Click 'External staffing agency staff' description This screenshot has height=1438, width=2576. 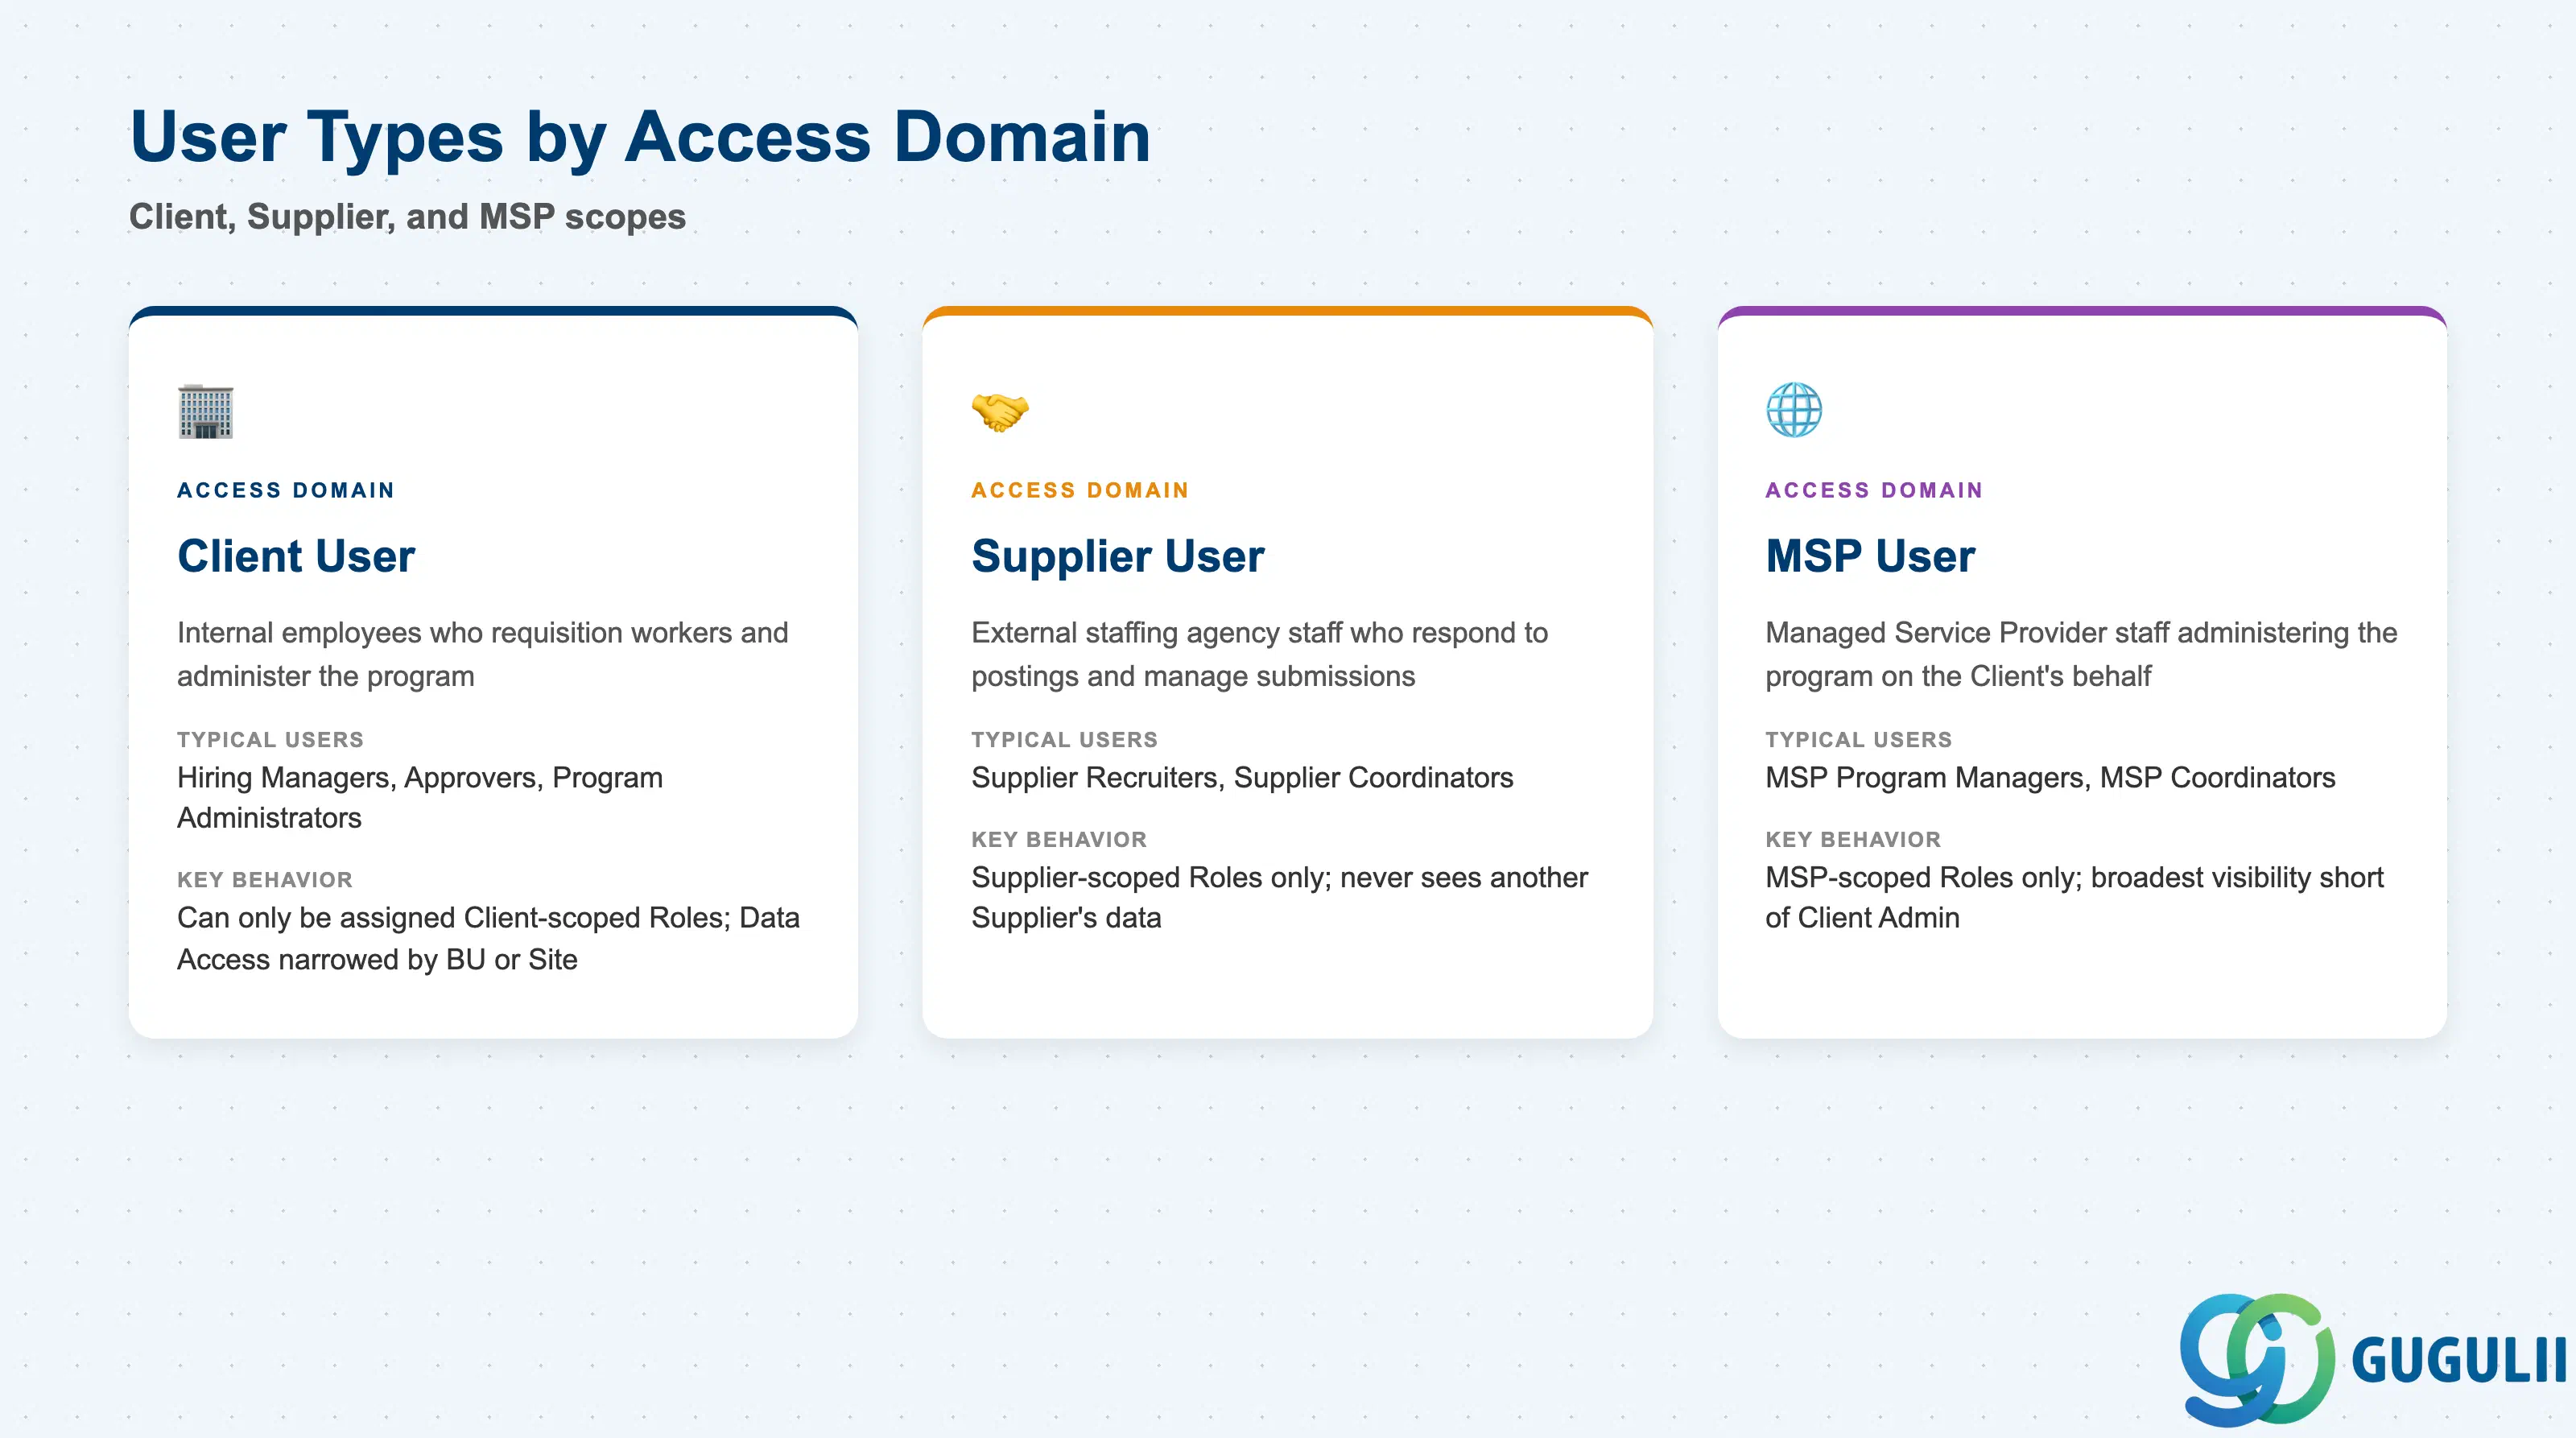(1259, 654)
